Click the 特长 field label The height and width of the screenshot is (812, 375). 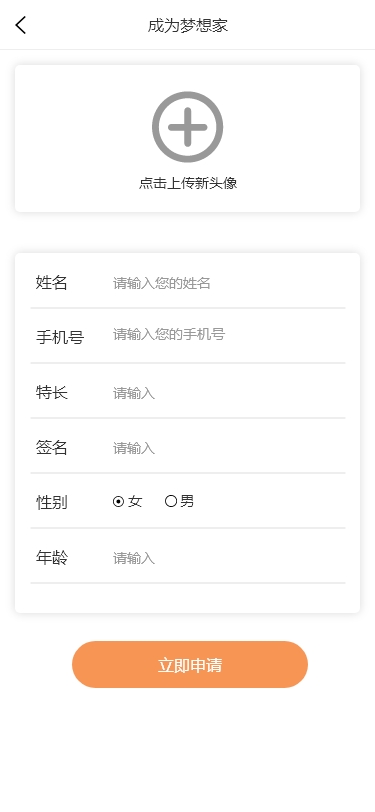[51, 393]
